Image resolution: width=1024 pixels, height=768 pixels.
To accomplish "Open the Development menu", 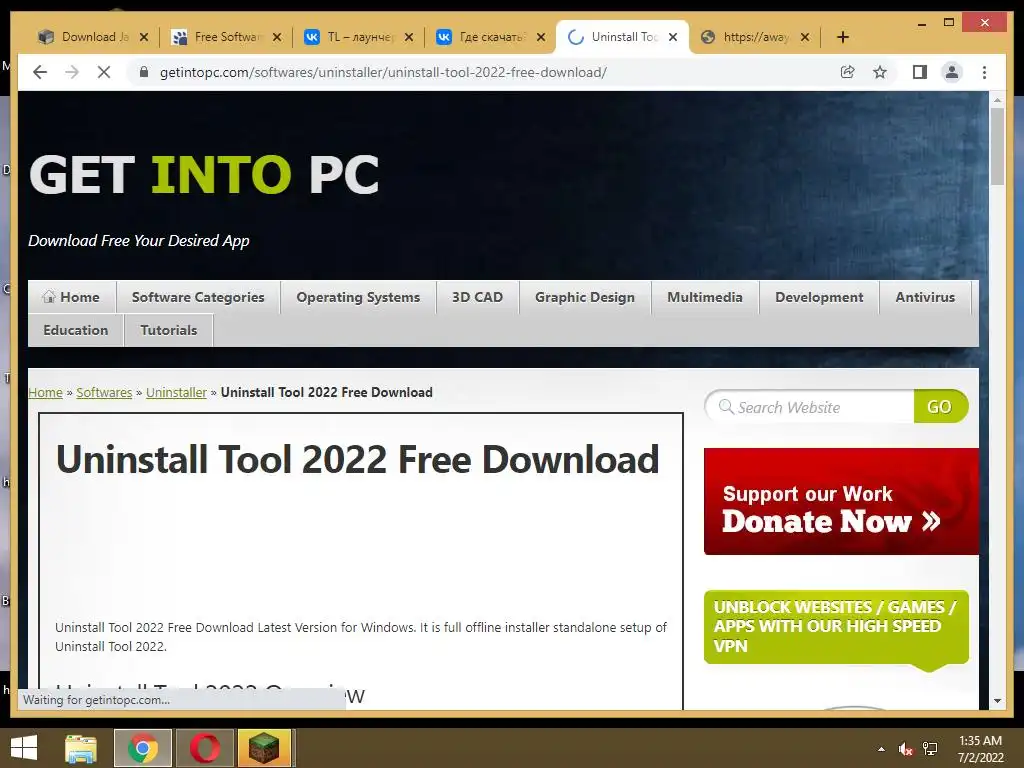I will pyautogui.click(x=819, y=297).
